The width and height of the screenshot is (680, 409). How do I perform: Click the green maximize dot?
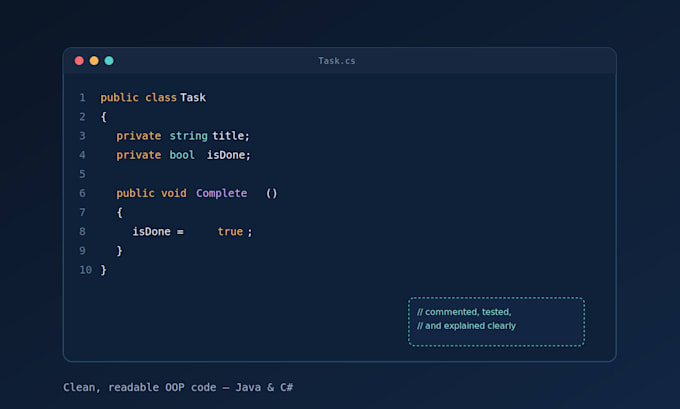(109, 61)
